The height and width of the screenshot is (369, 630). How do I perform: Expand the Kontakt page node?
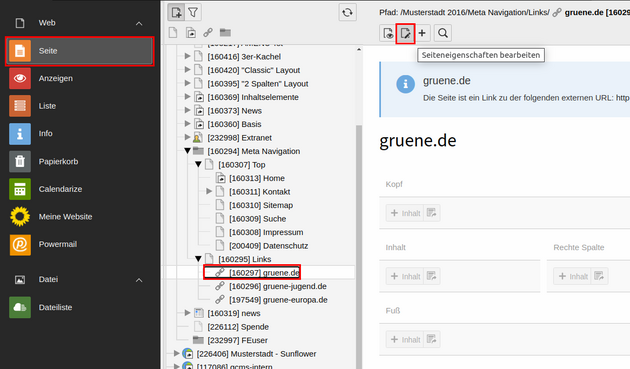(x=209, y=192)
